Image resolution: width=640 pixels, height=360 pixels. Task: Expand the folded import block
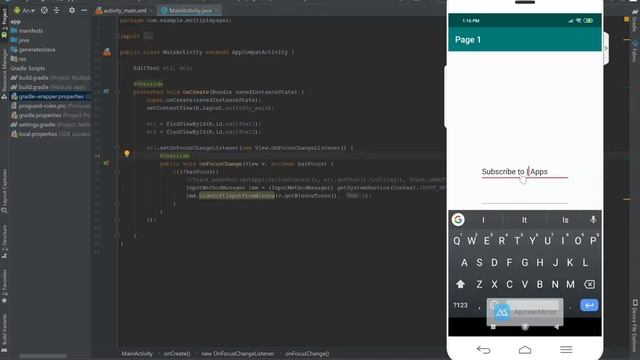148,36
